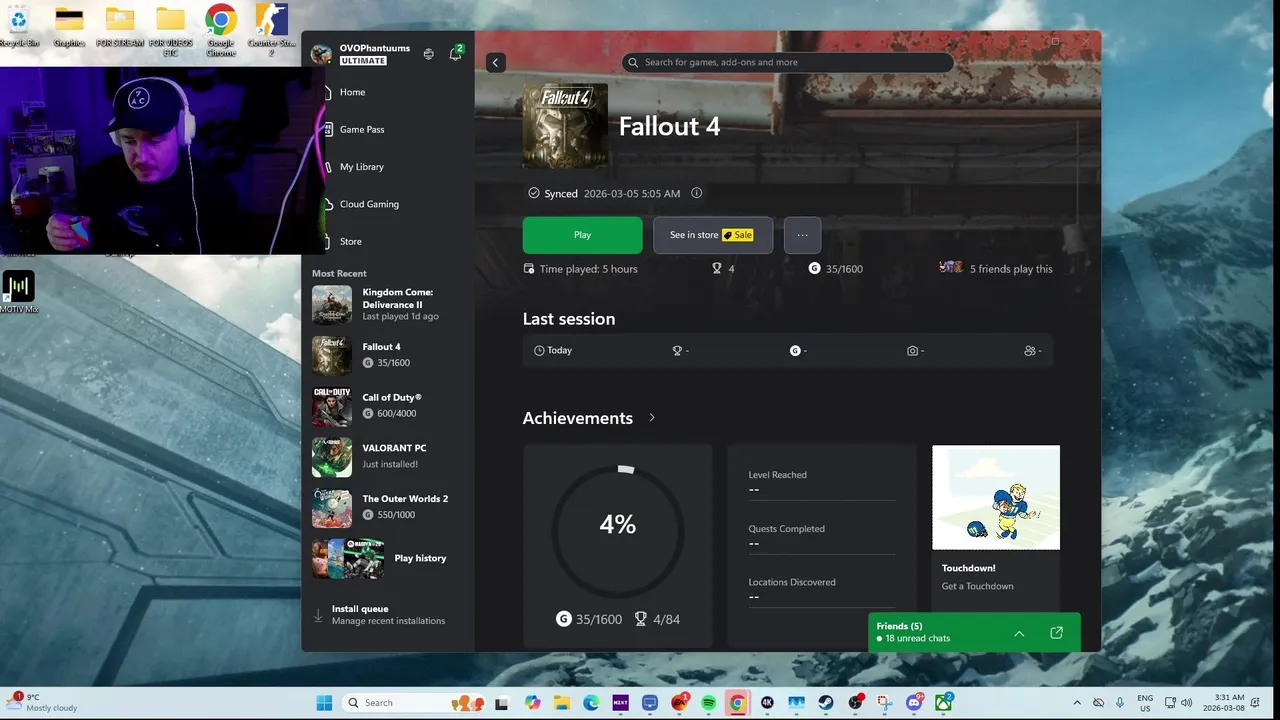The width and height of the screenshot is (1280, 720).
Task: Open Discord from the taskbar
Action: click(x=914, y=703)
